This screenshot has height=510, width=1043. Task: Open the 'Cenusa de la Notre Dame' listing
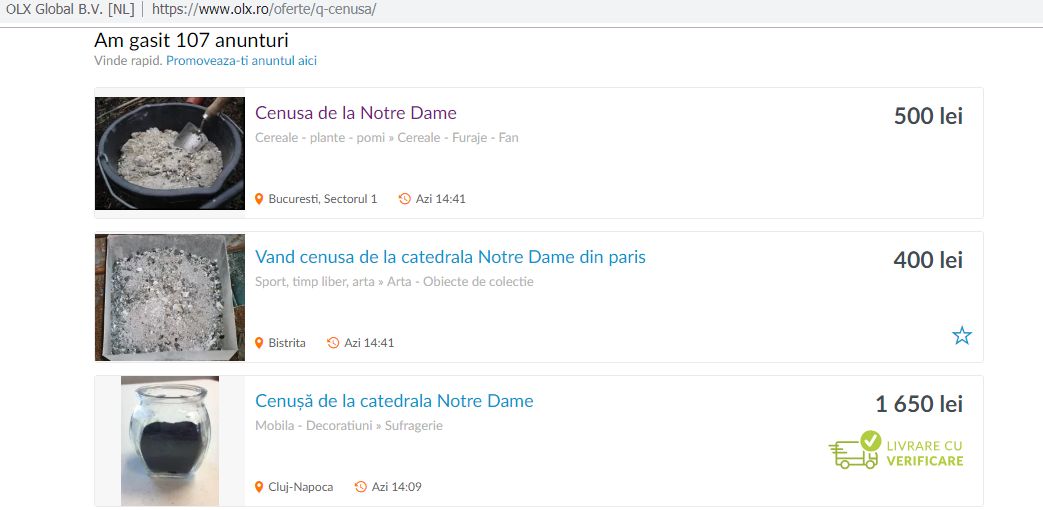(356, 113)
